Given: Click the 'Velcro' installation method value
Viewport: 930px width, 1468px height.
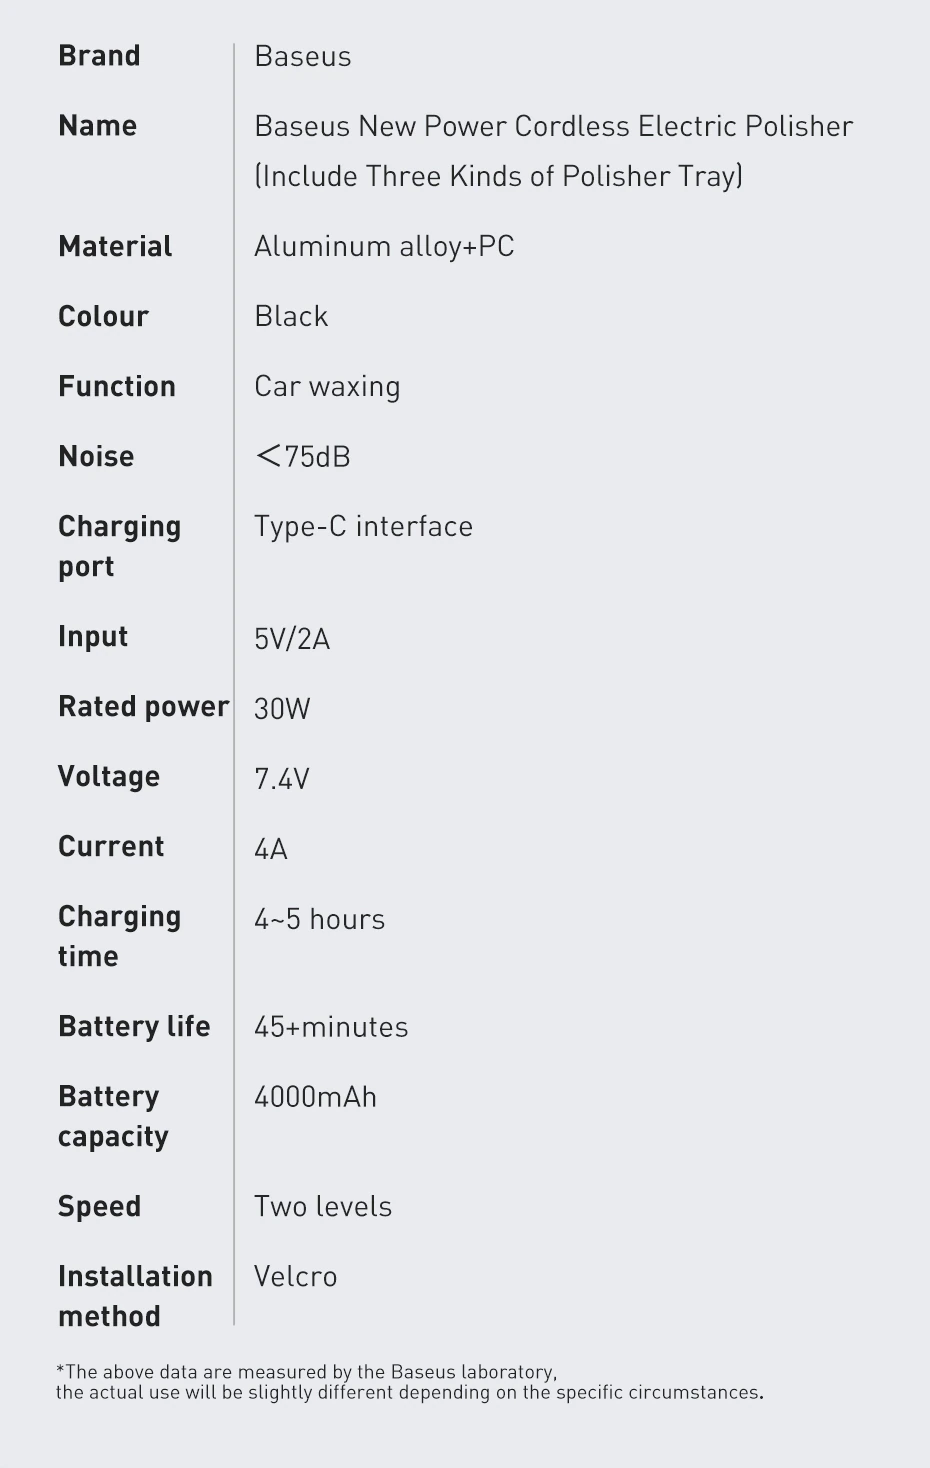Looking at the screenshot, I should pos(295,1277).
